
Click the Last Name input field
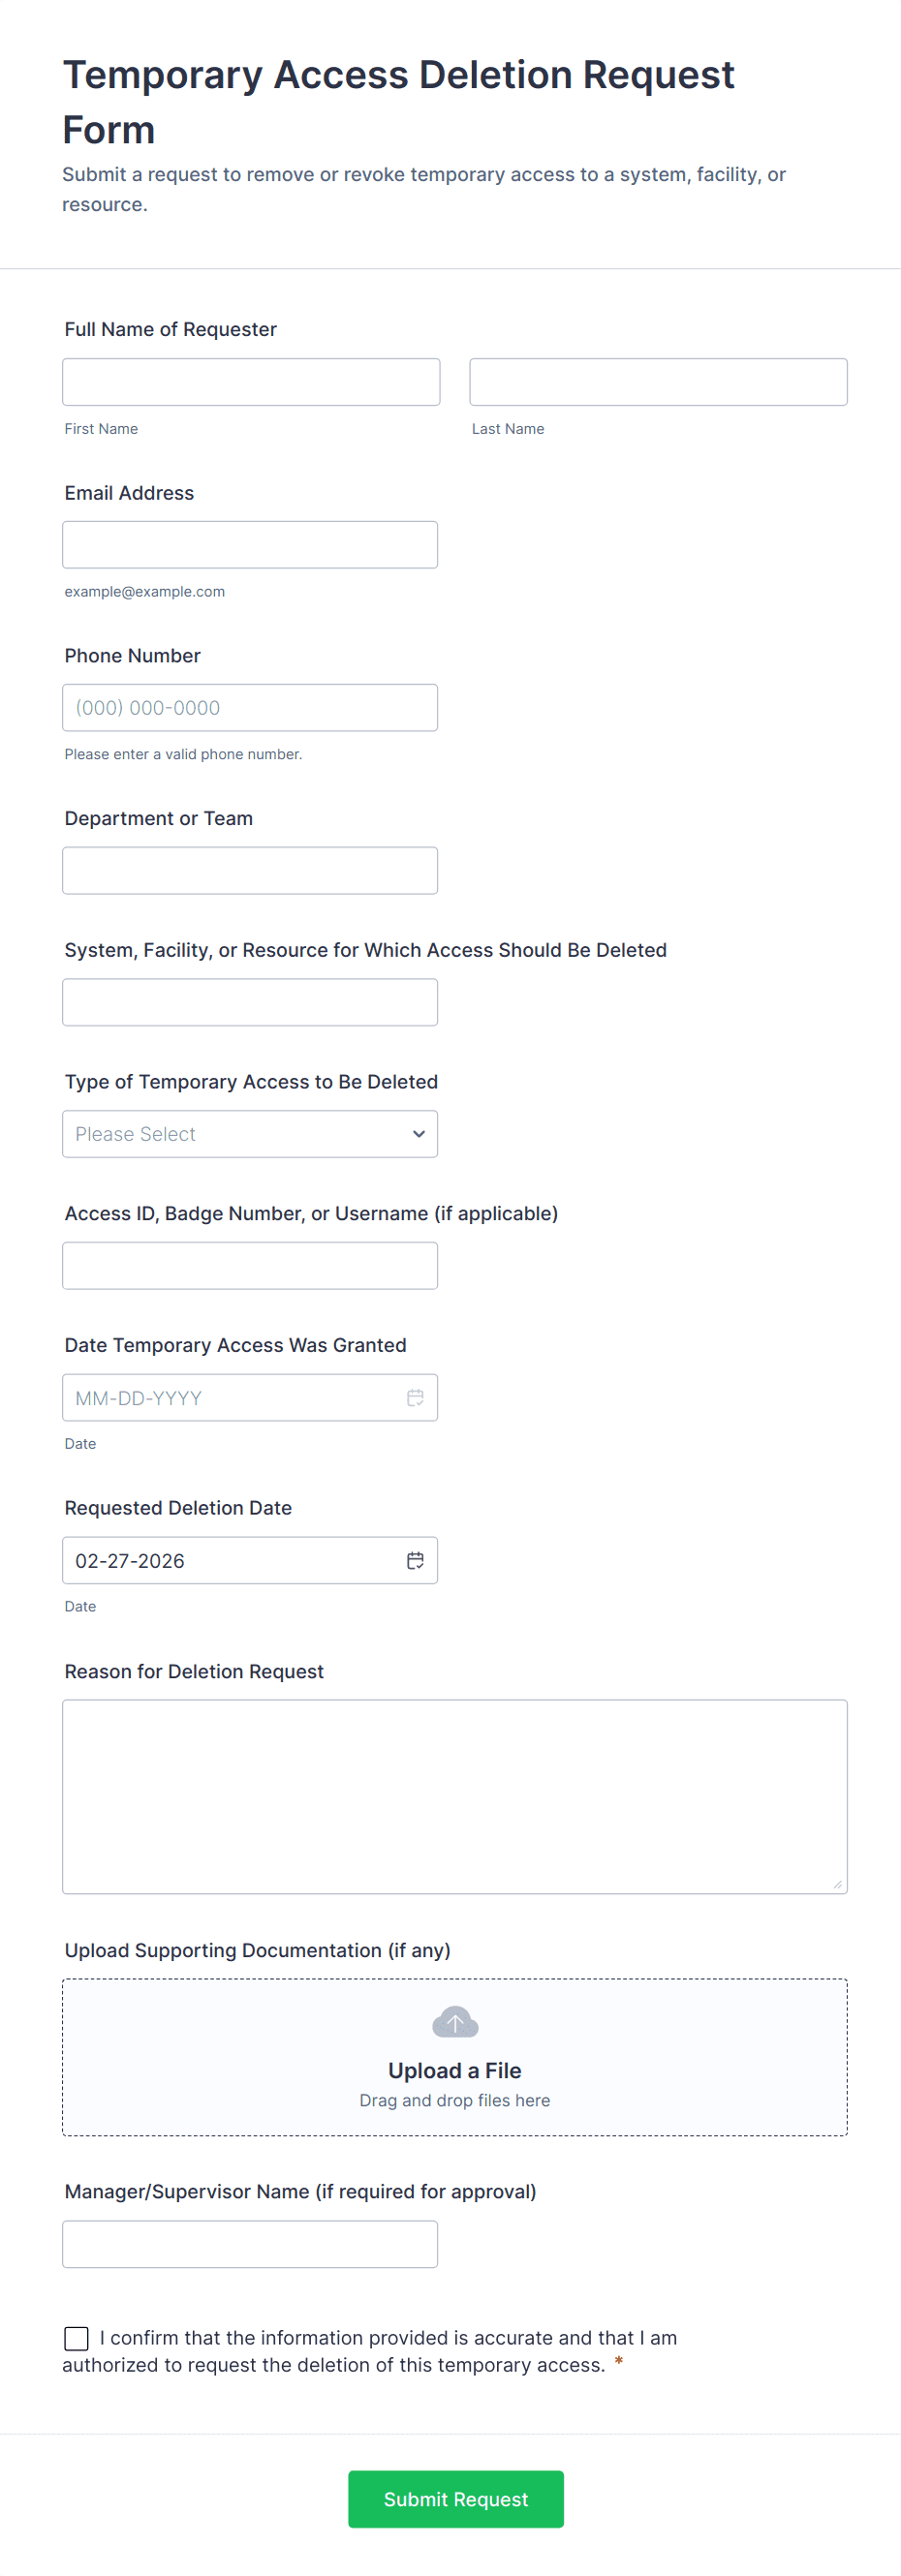[x=657, y=381]
